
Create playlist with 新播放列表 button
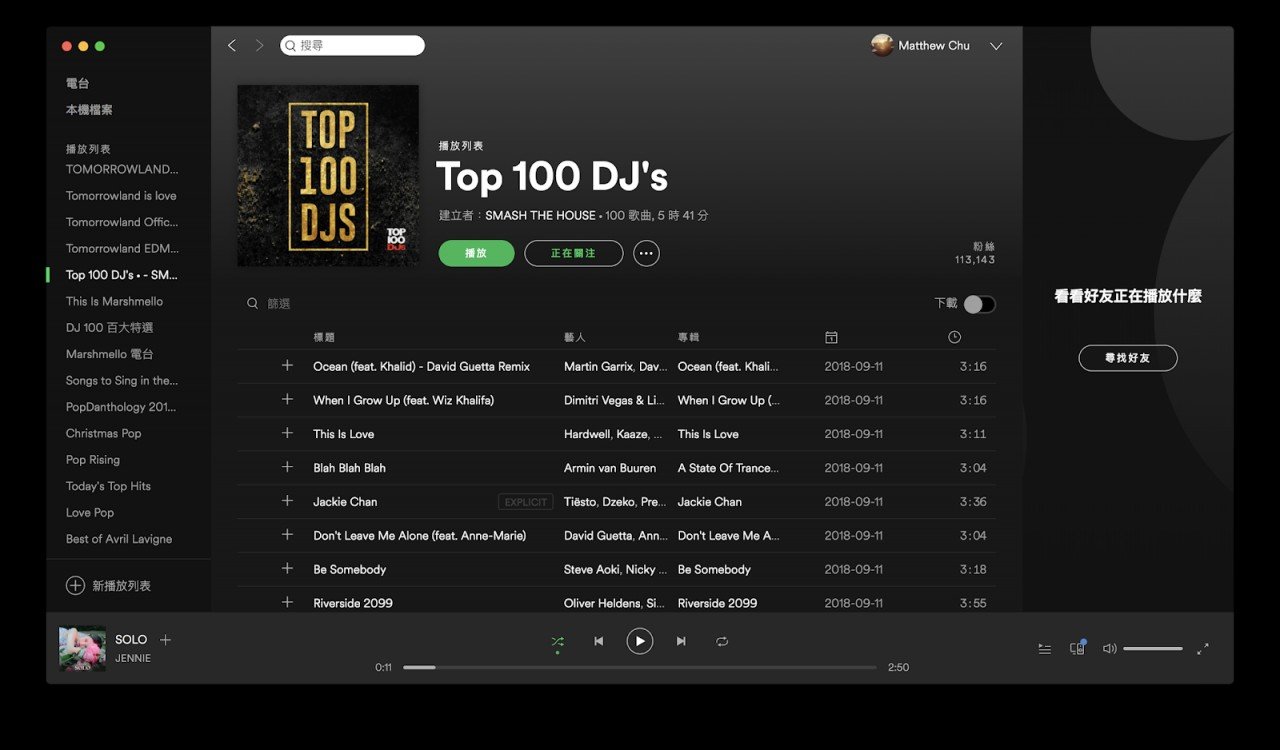(x=109, y=586)
